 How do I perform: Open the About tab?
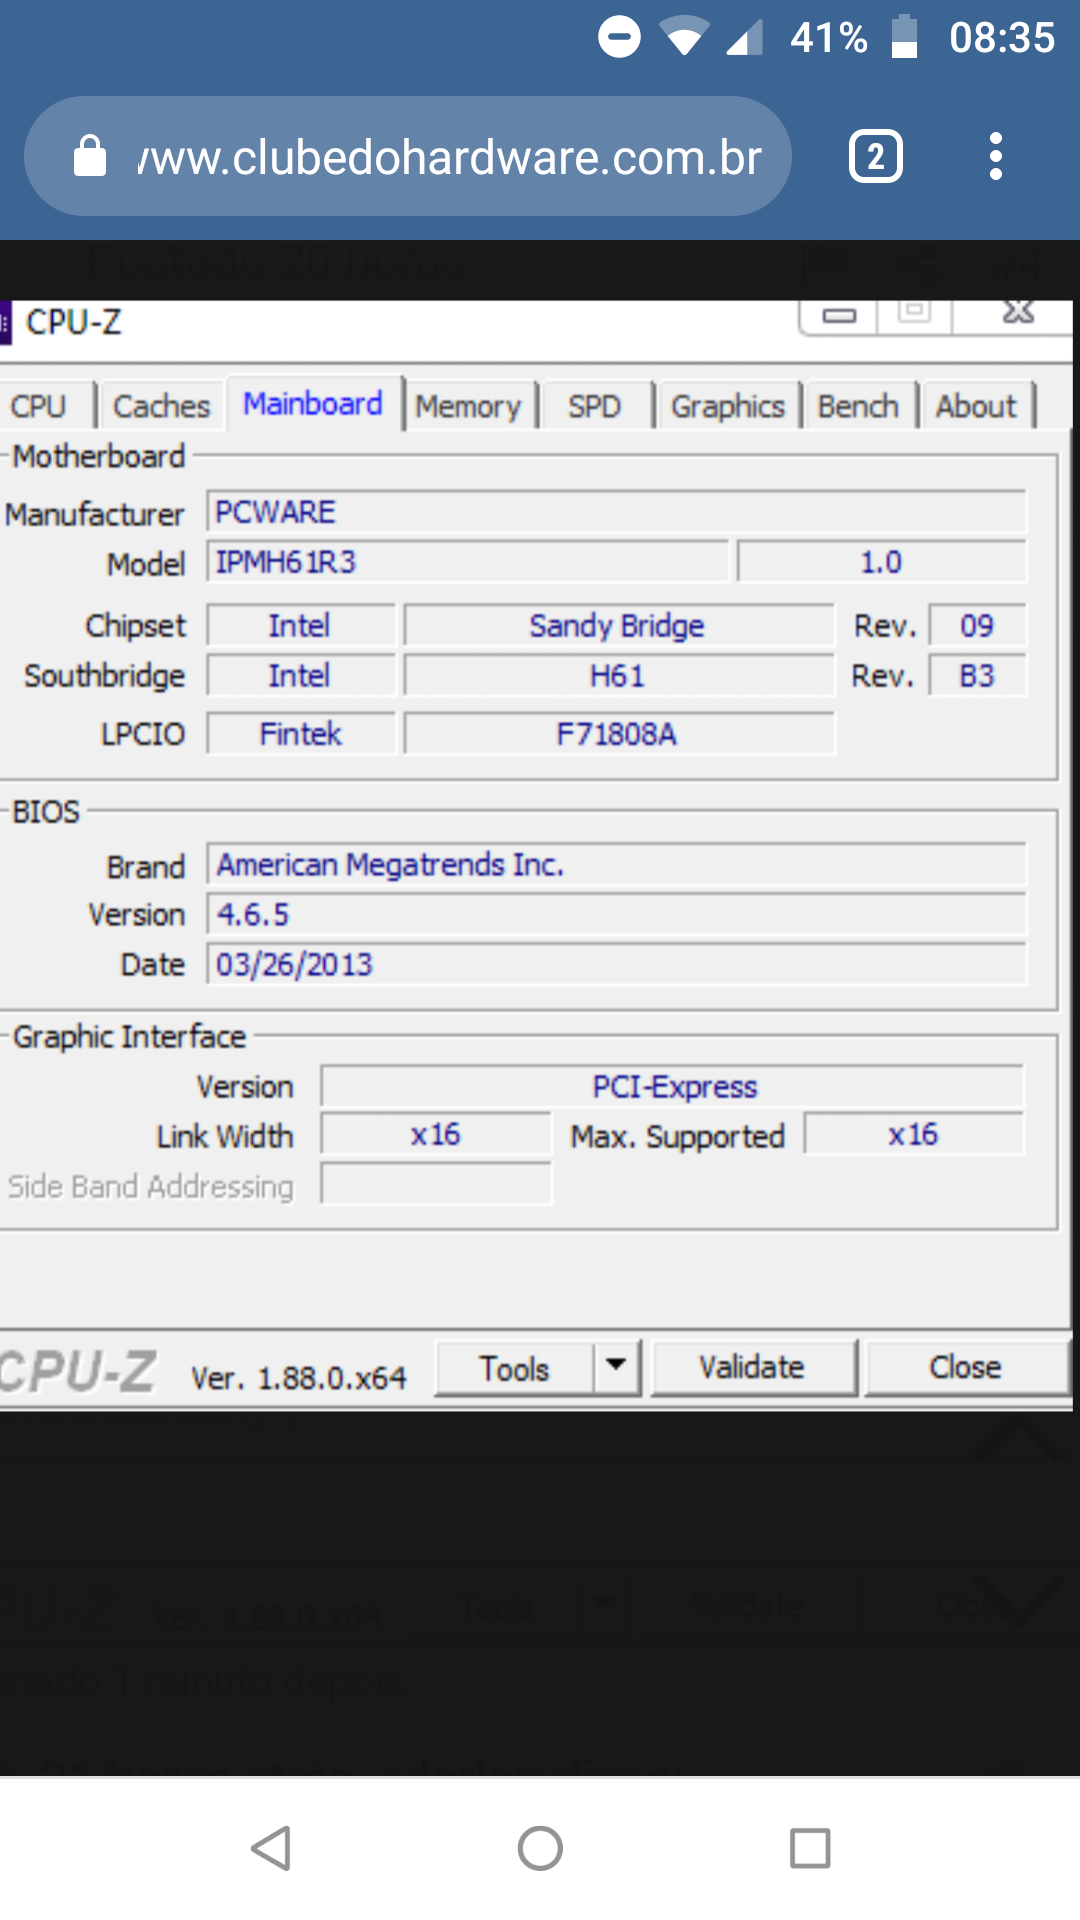point(976,406)
